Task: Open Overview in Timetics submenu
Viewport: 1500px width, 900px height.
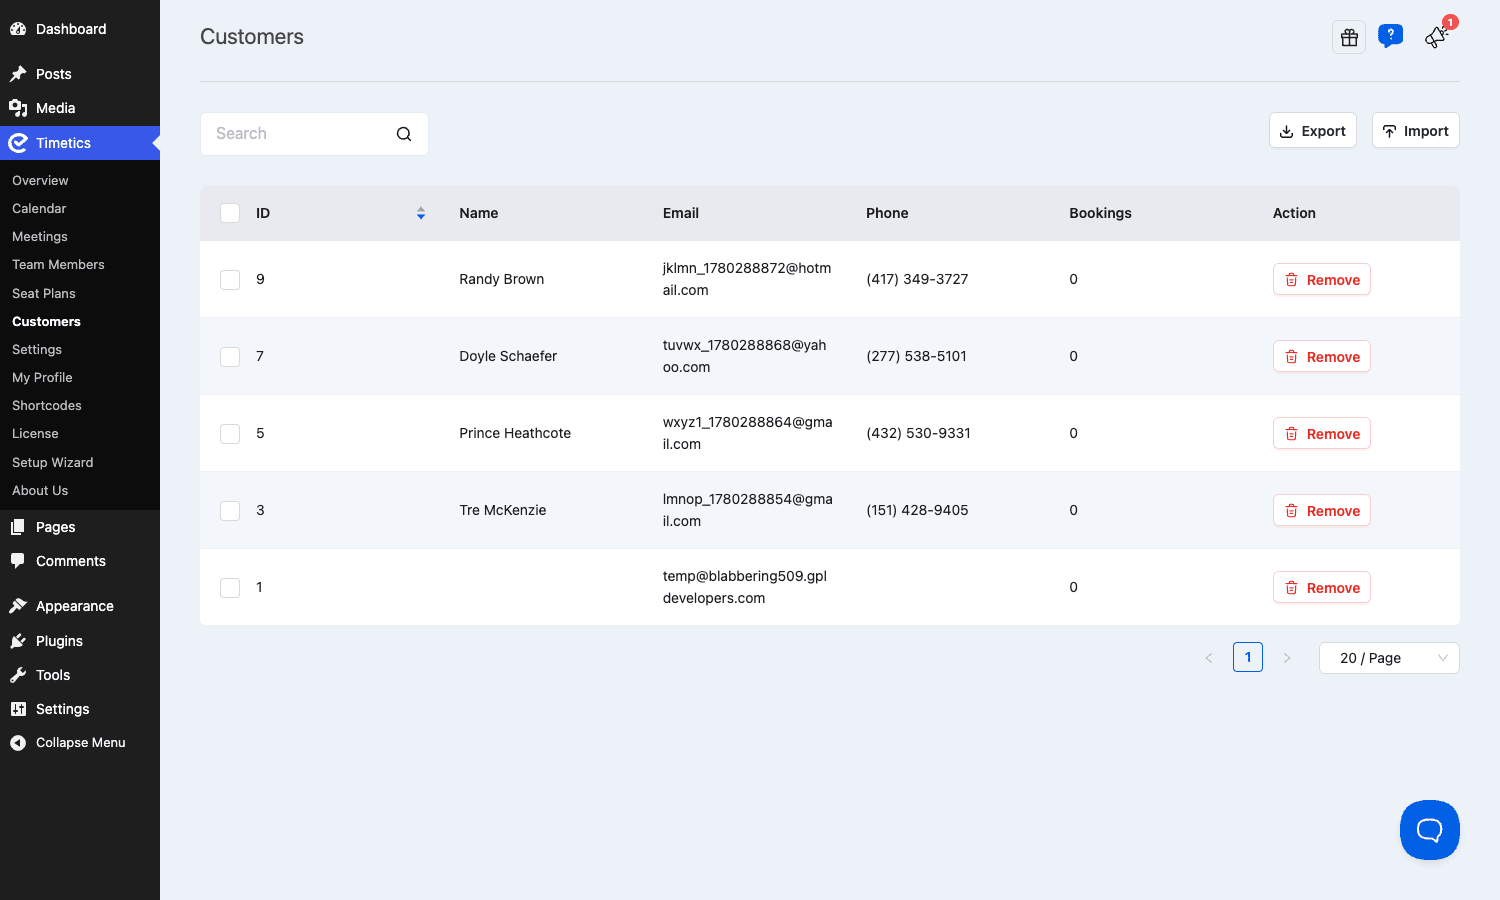Action: click(40, 180)
